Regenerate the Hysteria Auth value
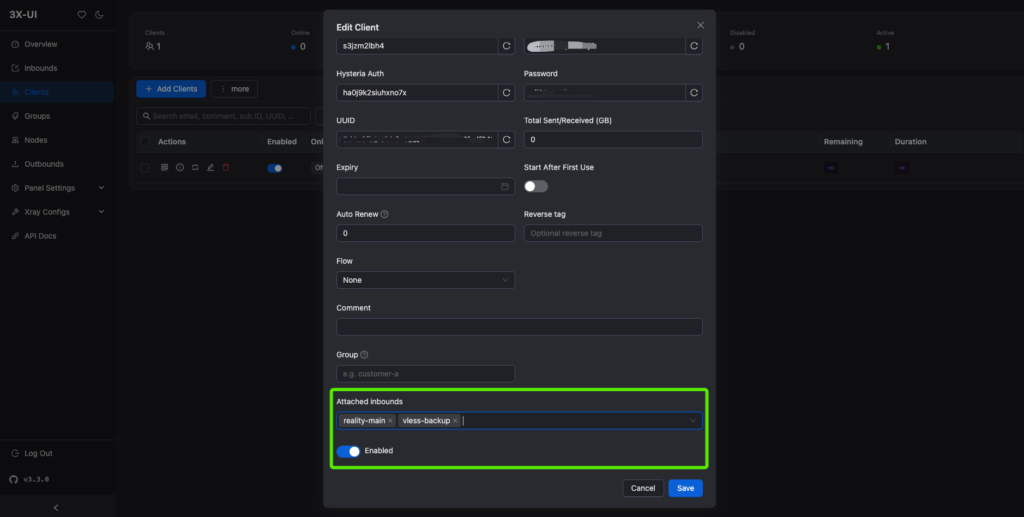 pos(506,93)
